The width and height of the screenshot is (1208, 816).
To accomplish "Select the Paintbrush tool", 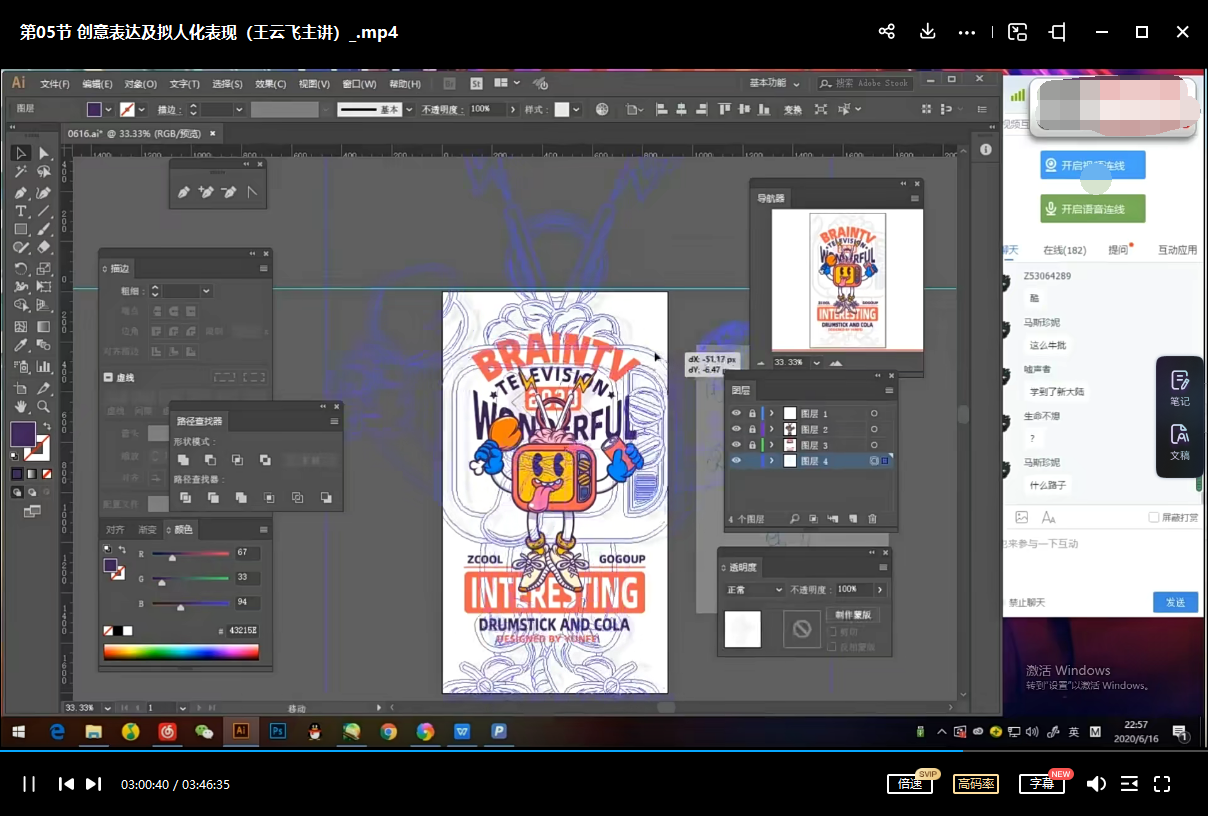I will click(x=43, y=230).
